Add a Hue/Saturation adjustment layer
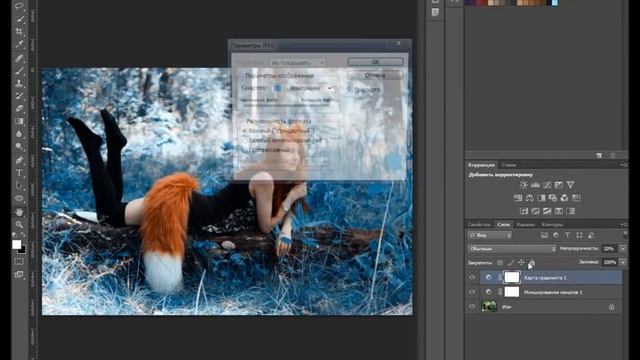This screenshot has width=640, height=360. 518,198
